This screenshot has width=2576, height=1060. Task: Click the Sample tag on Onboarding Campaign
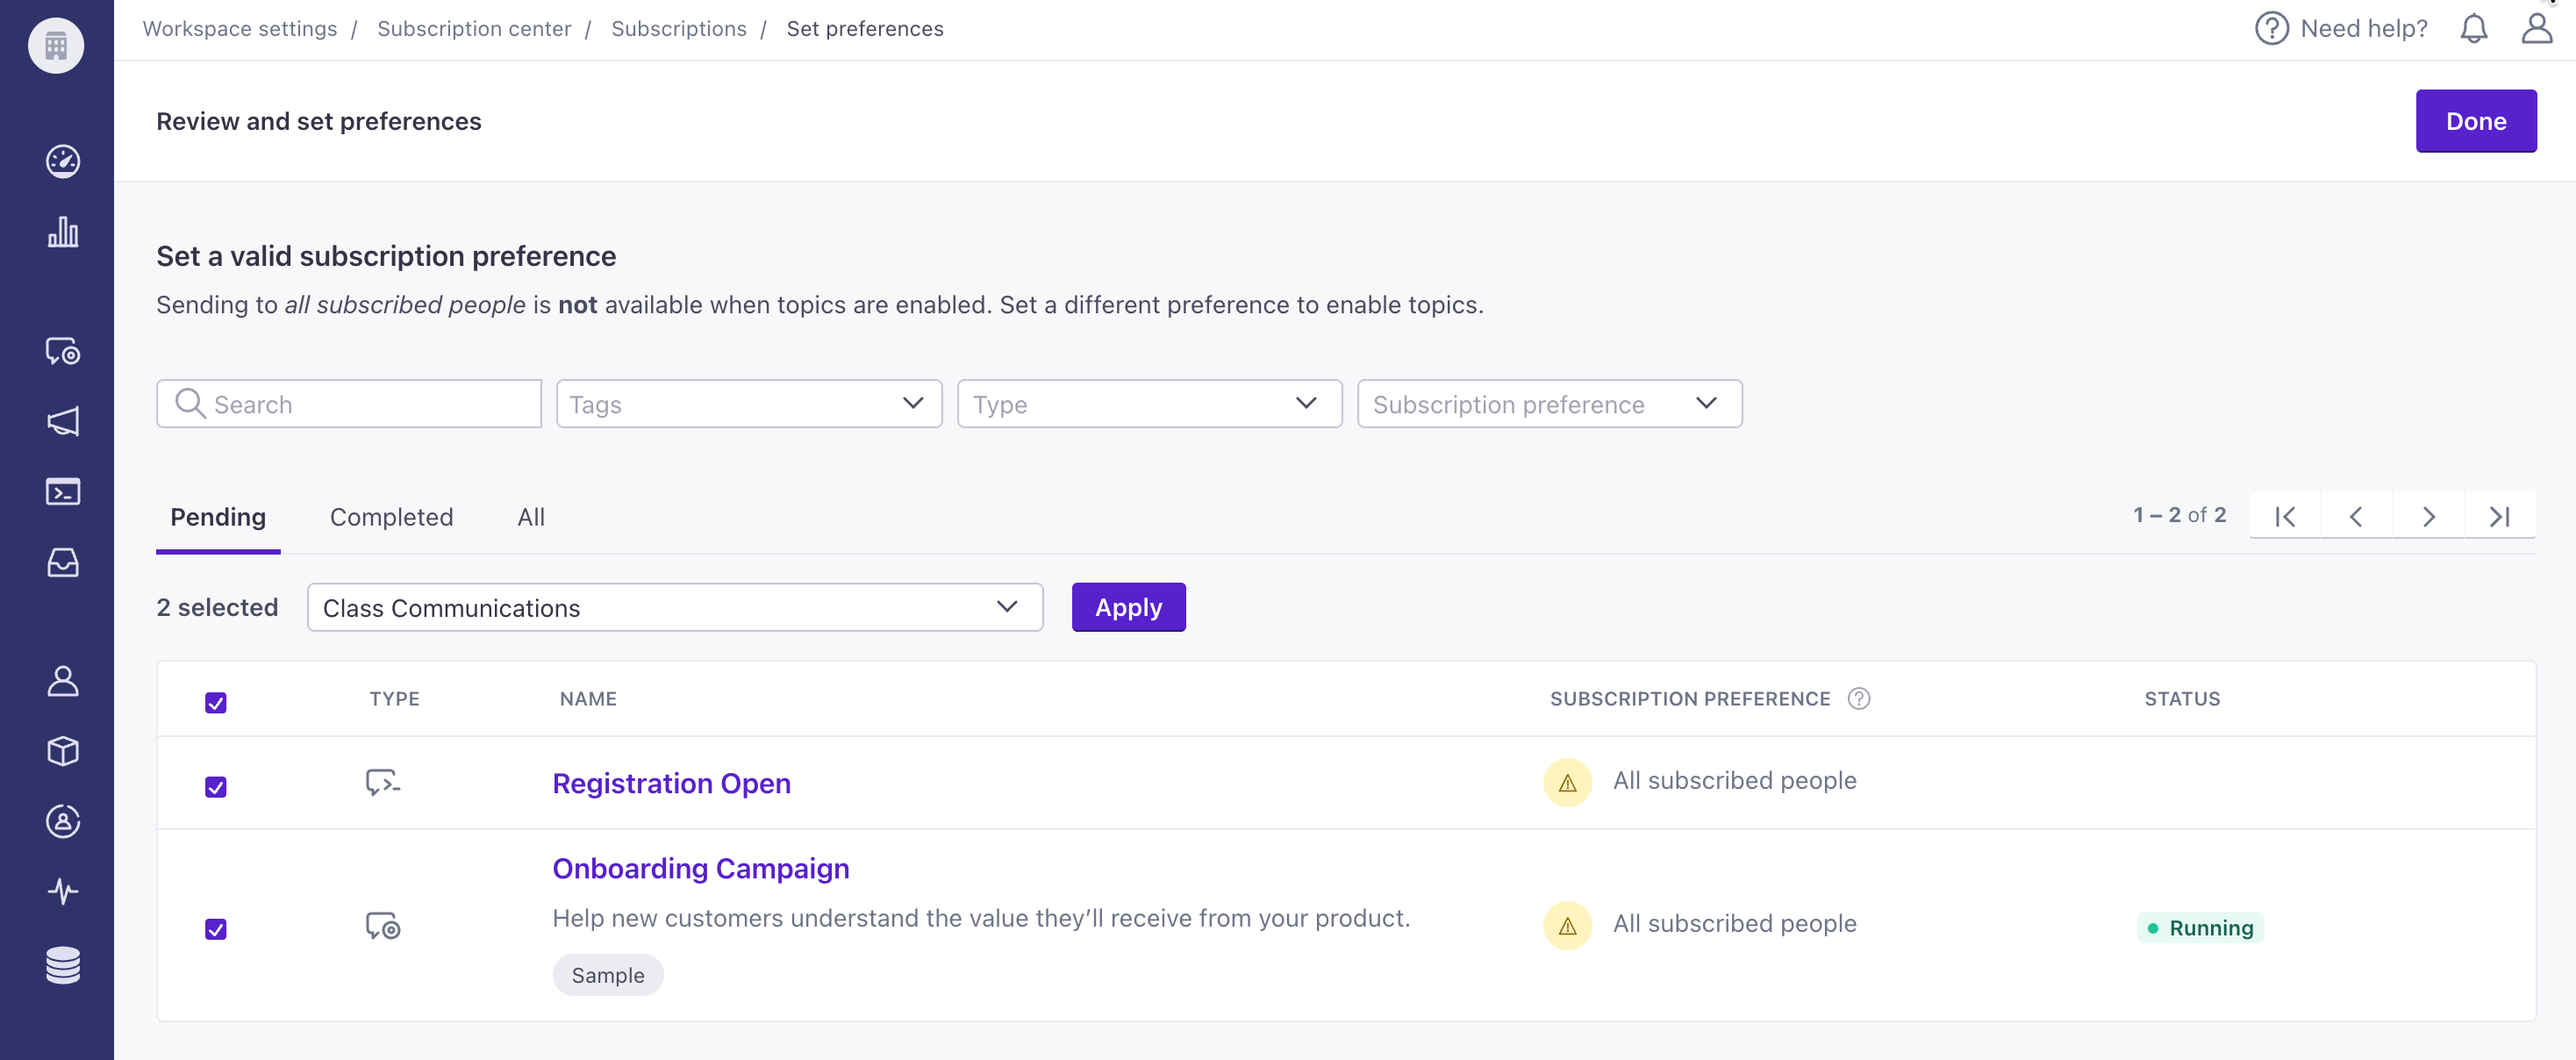(608, 975)
